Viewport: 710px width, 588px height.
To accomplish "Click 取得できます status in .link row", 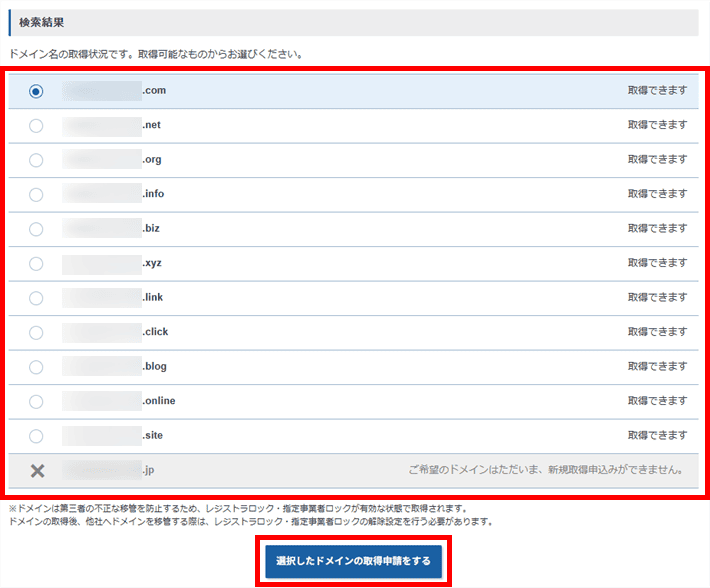I will click(657, 297).
